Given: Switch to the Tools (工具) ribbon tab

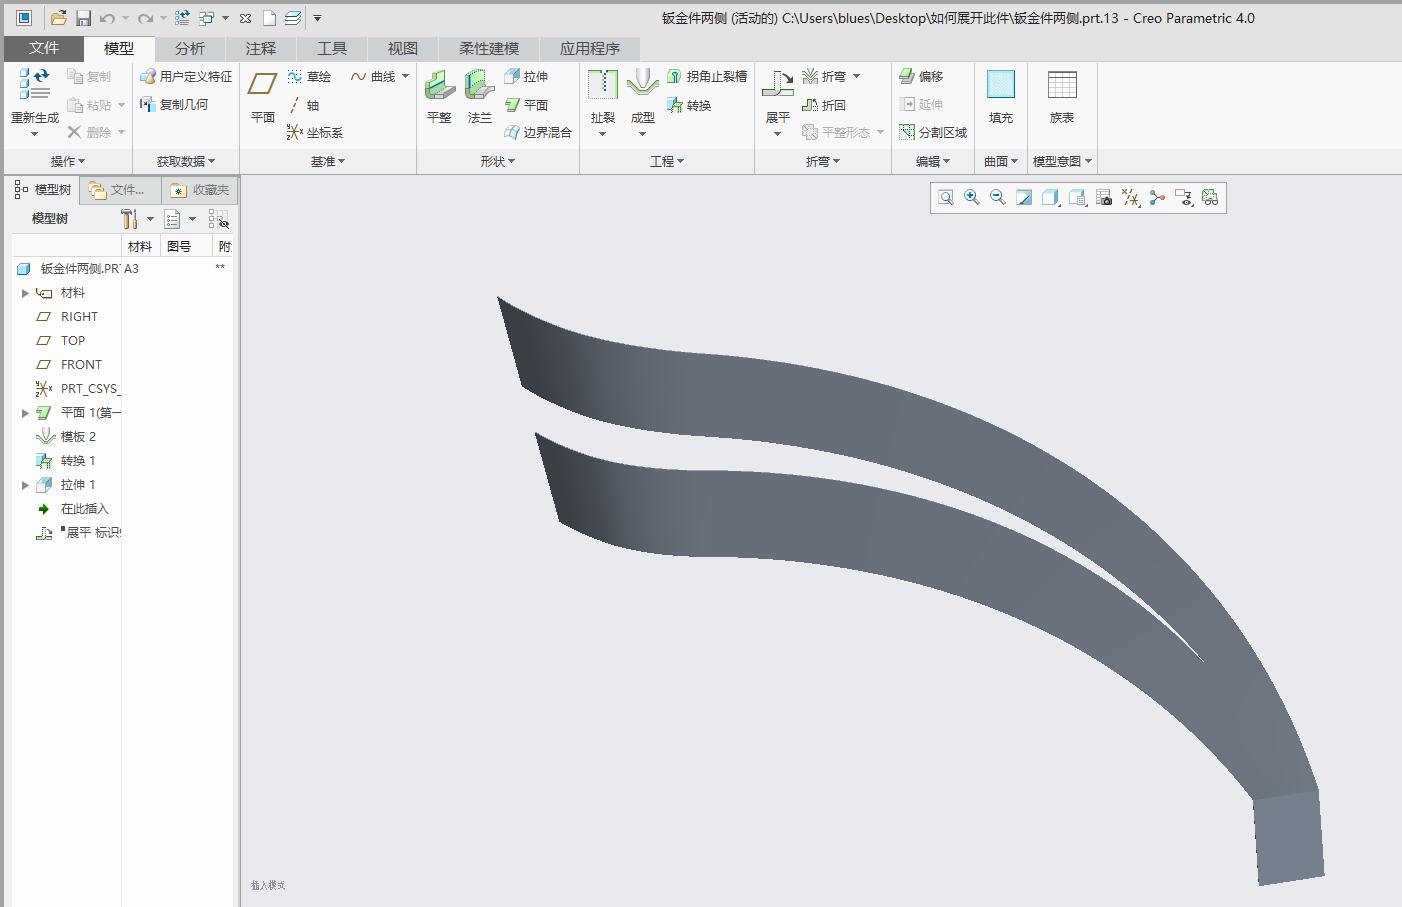Looking at the screenshot, I should 332,48.
